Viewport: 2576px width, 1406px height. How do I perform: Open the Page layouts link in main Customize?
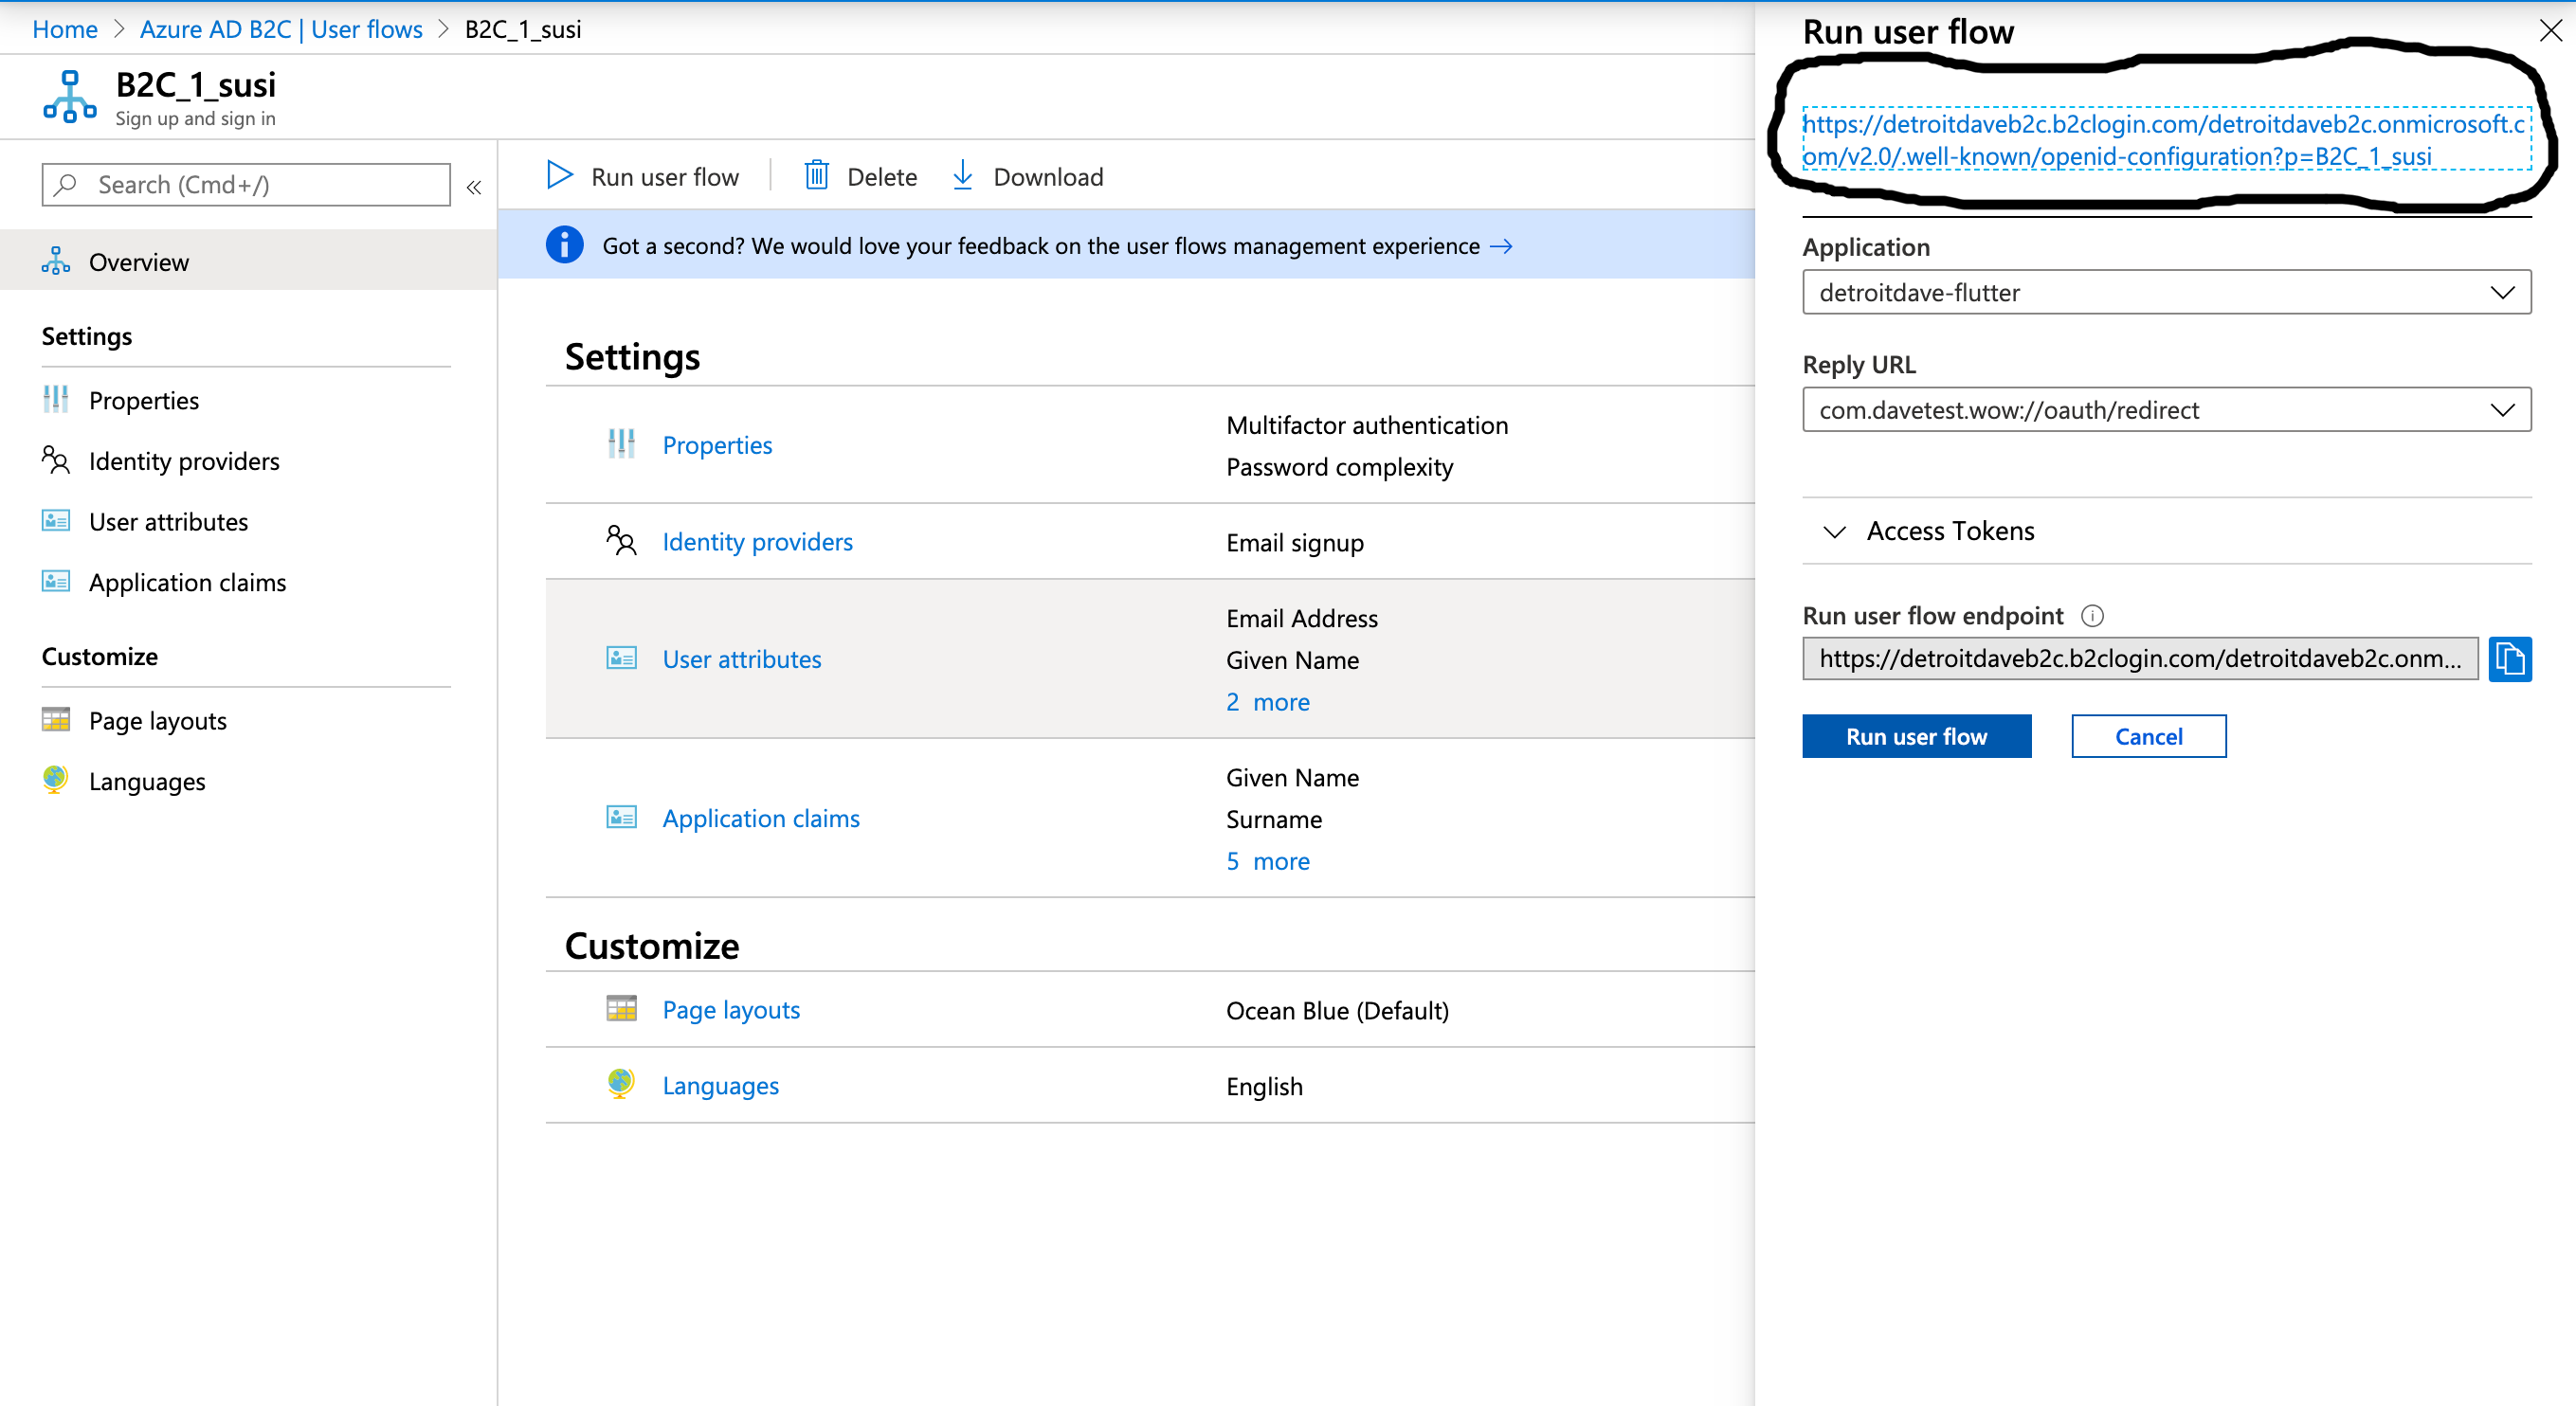pos(731,1010)
